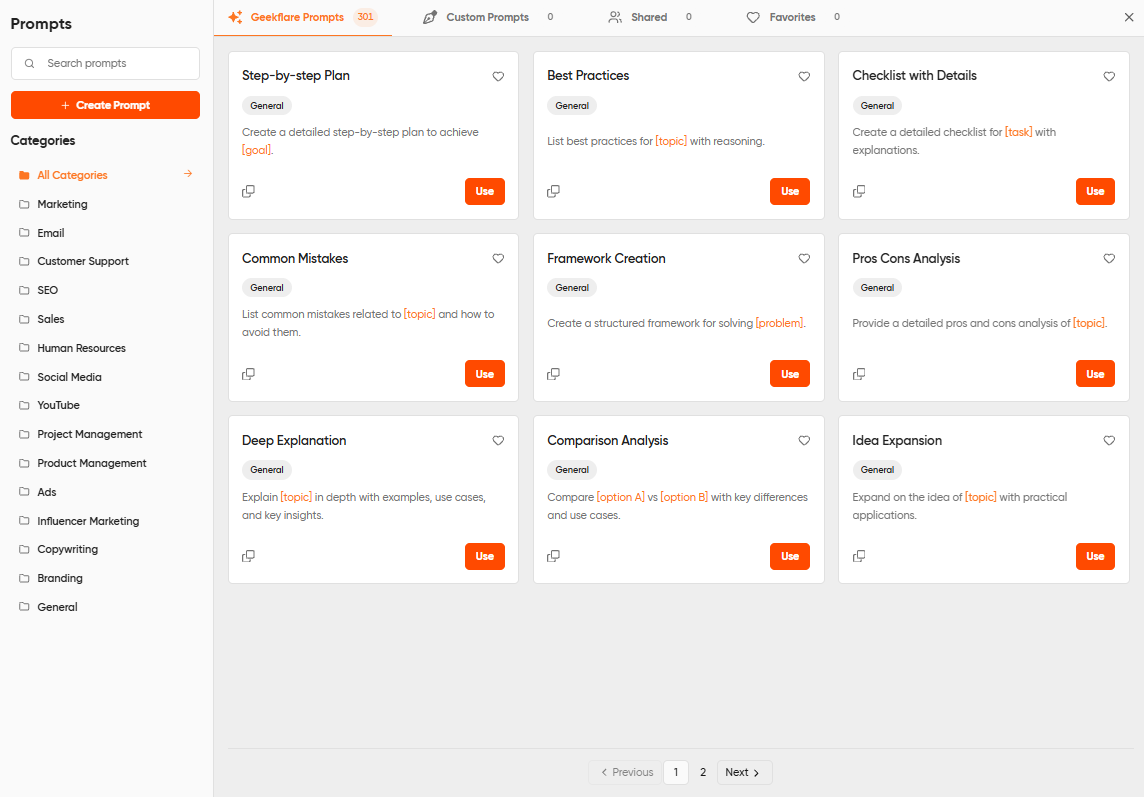The width and height of the screenshot is (1144, 797).
Task: Click the pen icon beside Custom Prompts
Action: (429, 17)
